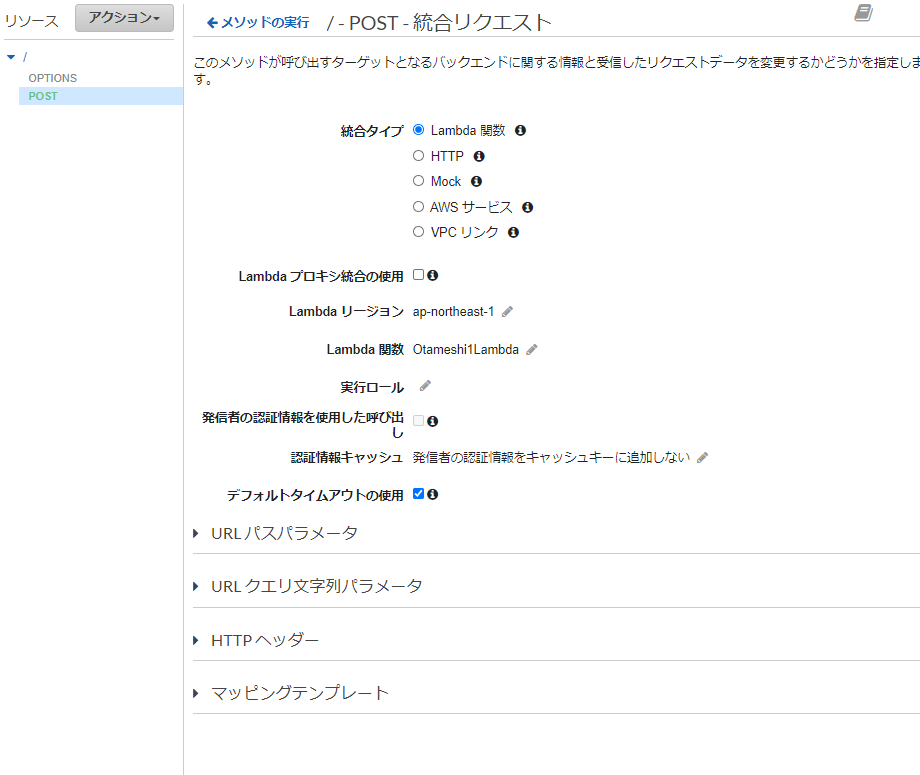This screenshot has height=775, width=920.
Task: Click info icon beside AWS サービス option
Action: [x=527, y=207]
